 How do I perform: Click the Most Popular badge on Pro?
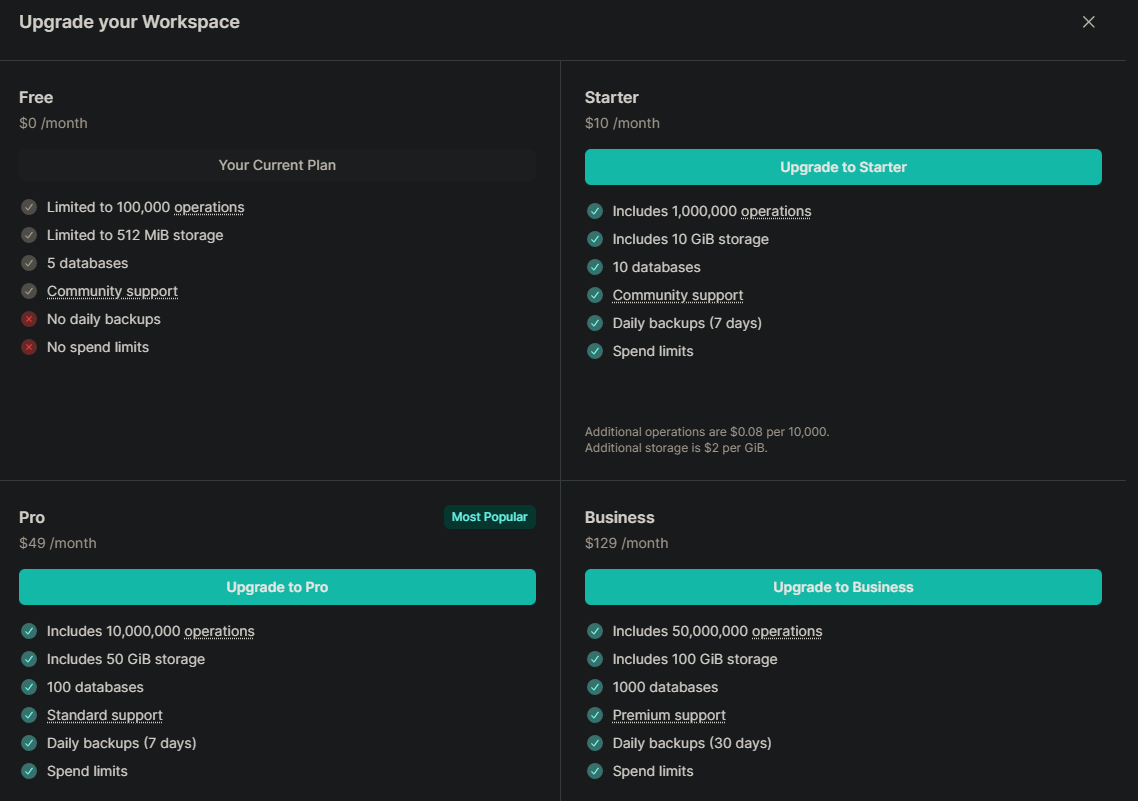[489, 517]
